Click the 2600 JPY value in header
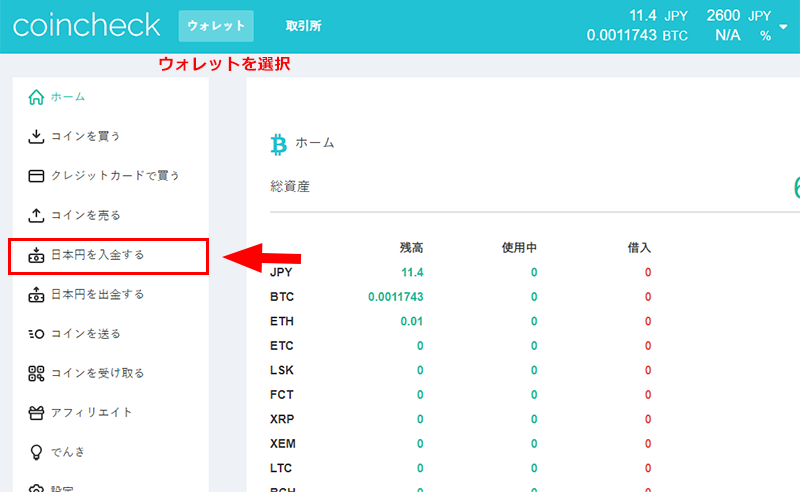Screen dimensions: 800x492 coord(739,16)
